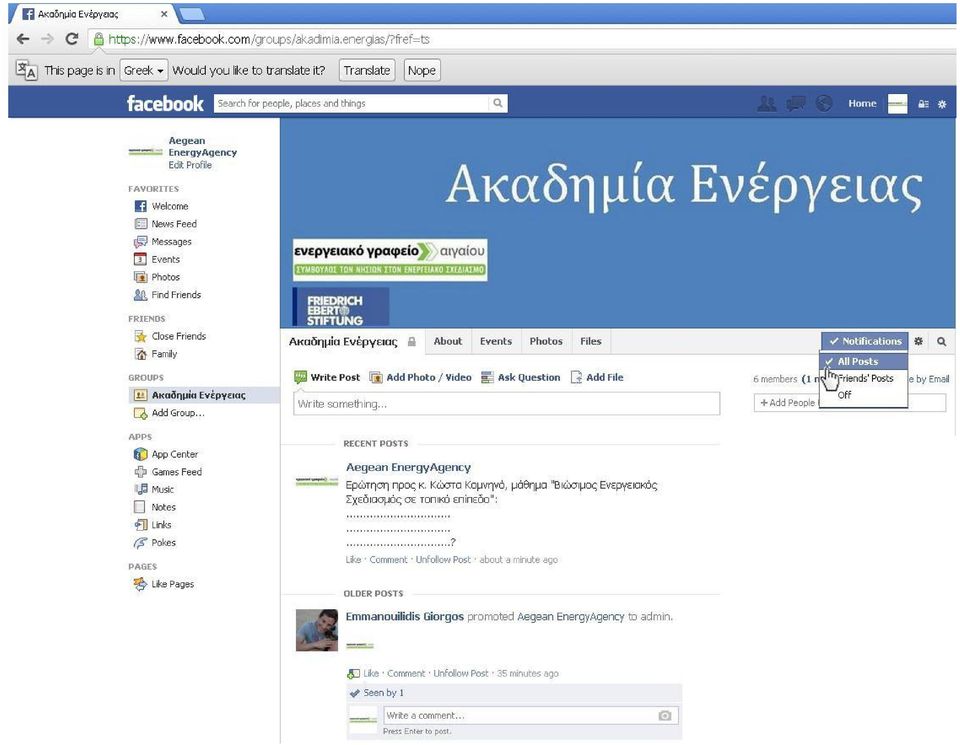960x745 pixels.
Task: Switch to the About tab
Action: click(x=448, y=342)
